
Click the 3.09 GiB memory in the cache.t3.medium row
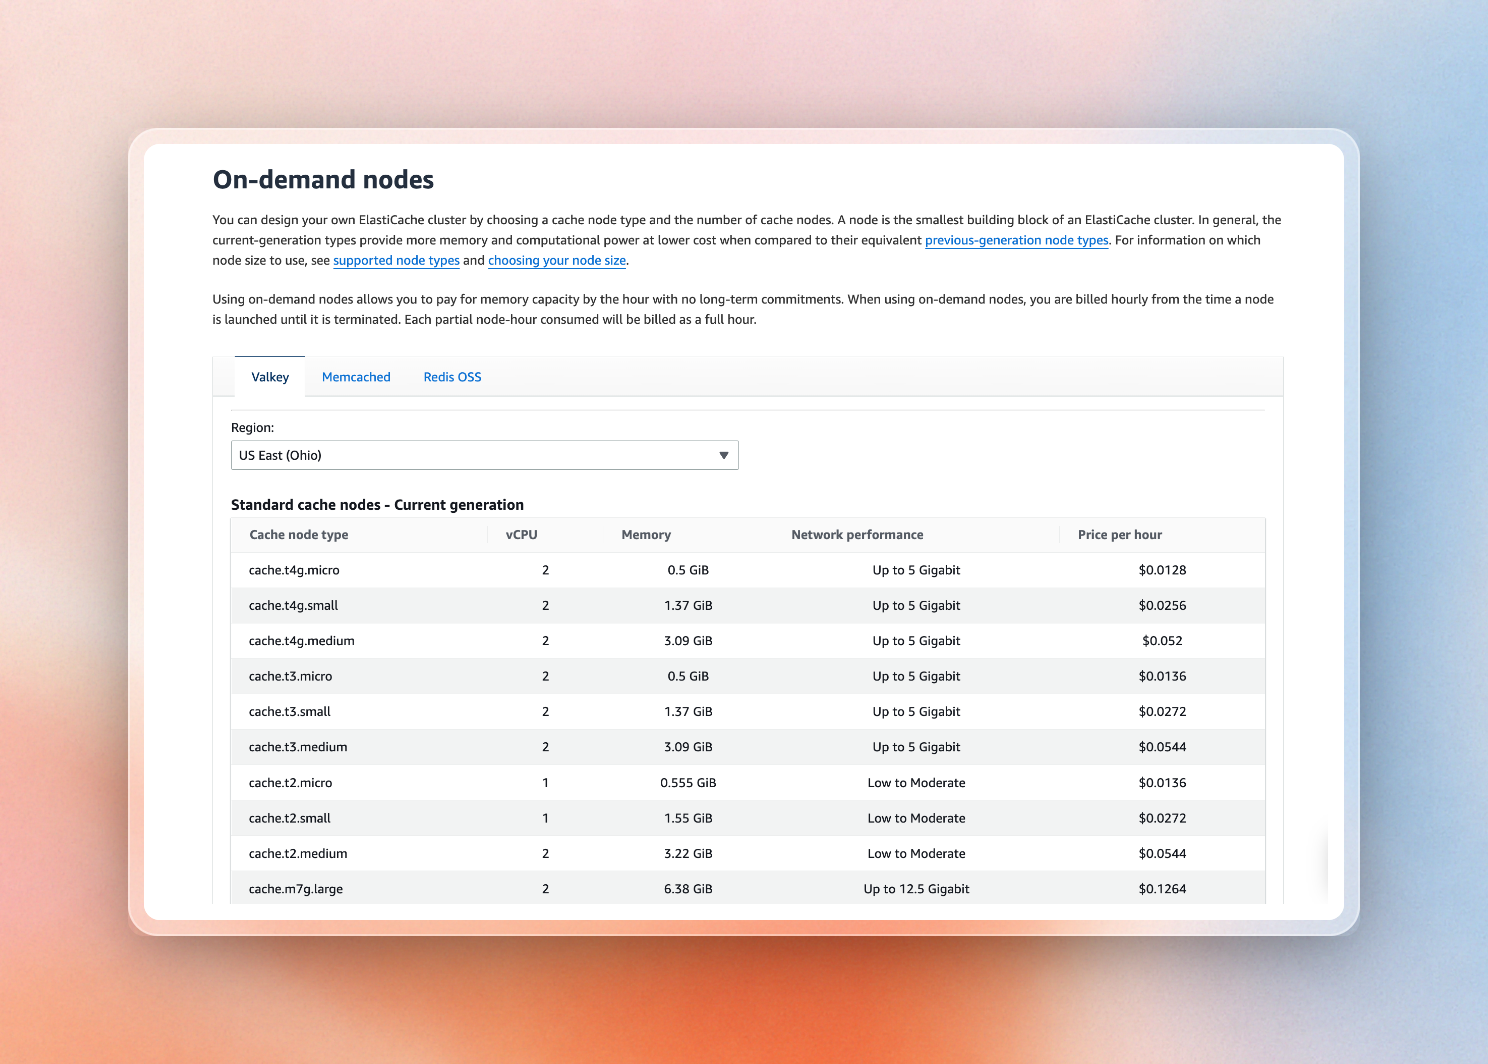pos(688,747)
